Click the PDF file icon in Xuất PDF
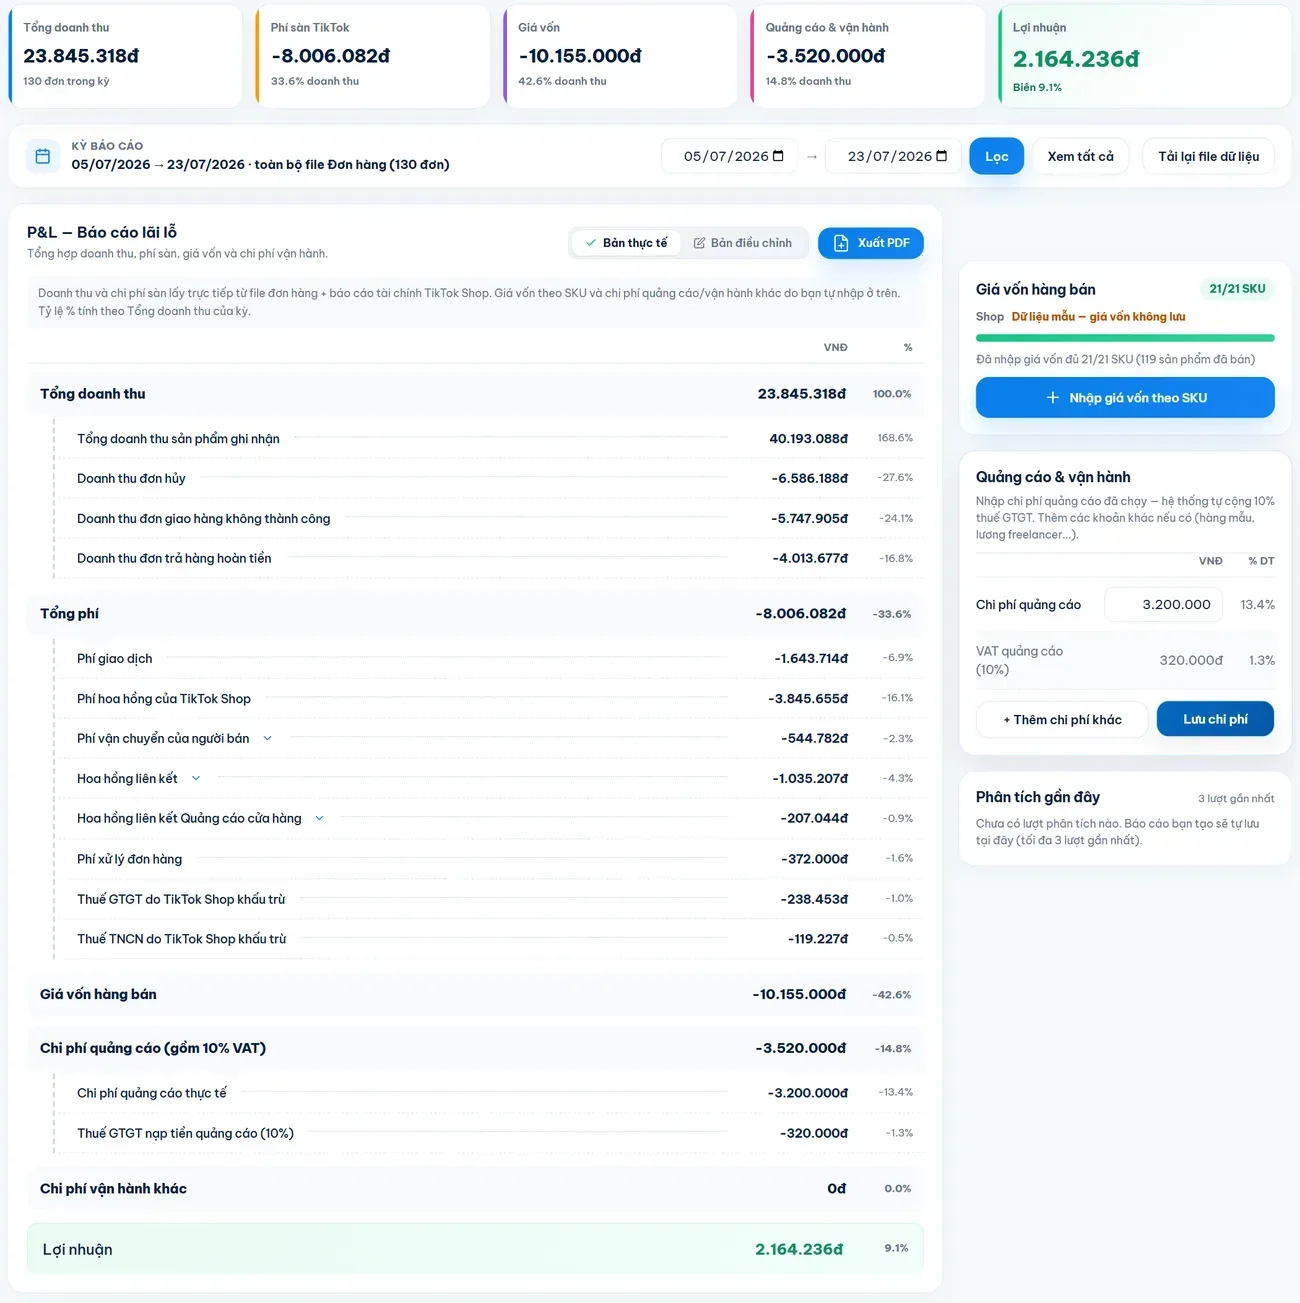The image size is (1300, 1303). pyautogui.click(x=841, y=243)
